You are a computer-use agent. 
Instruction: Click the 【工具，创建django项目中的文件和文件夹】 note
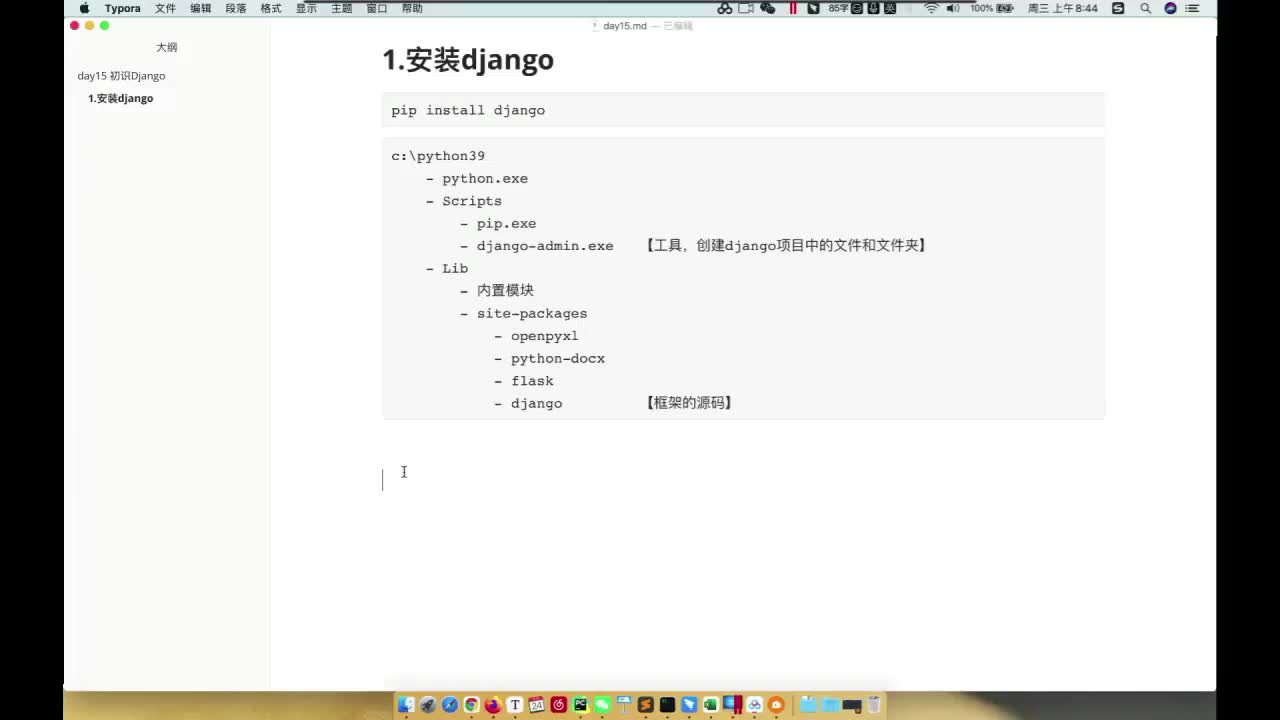787,245
